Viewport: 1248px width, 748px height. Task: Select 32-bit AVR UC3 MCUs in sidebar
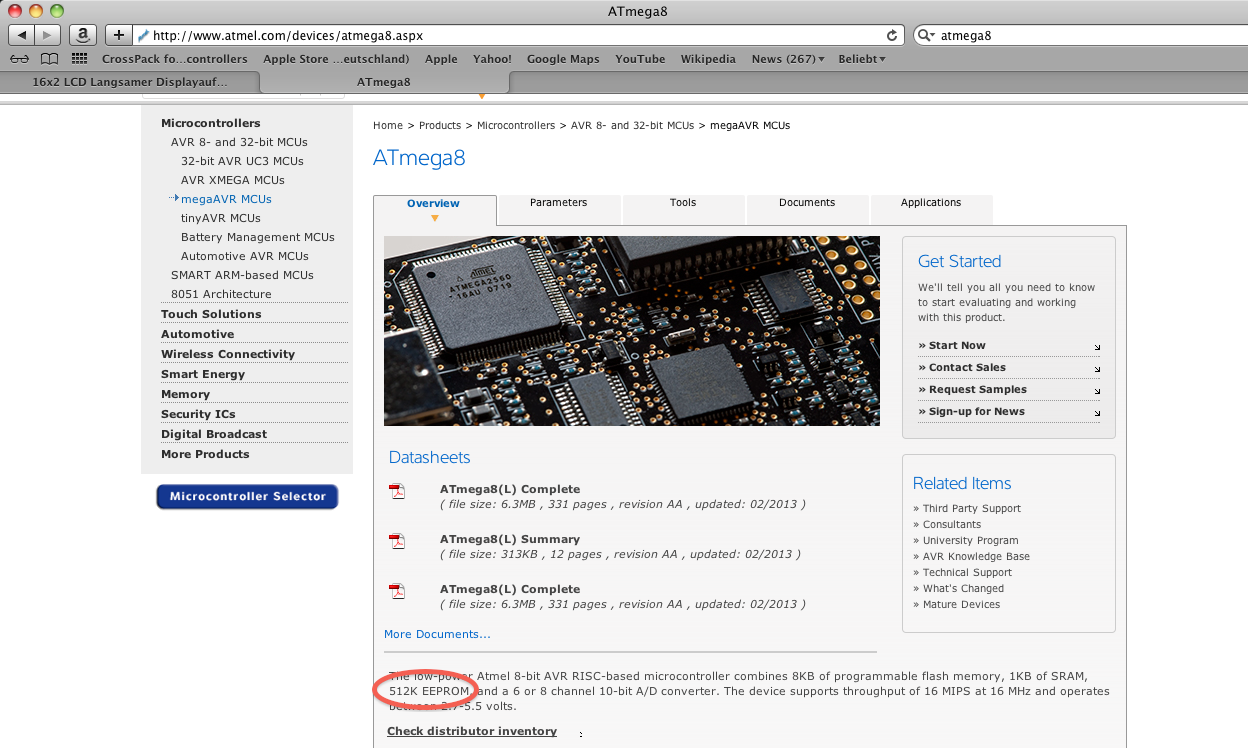click(x=242, y=161)
